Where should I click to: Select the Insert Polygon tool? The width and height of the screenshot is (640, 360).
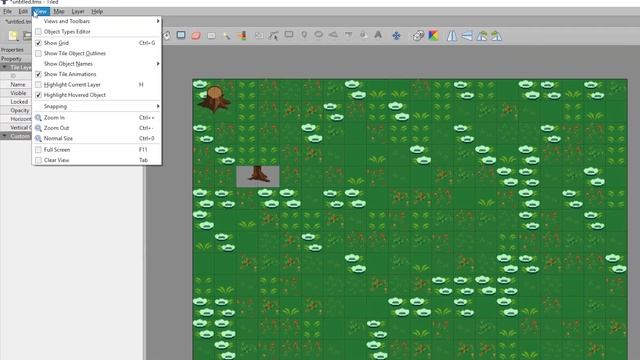[x=333, y=36]
